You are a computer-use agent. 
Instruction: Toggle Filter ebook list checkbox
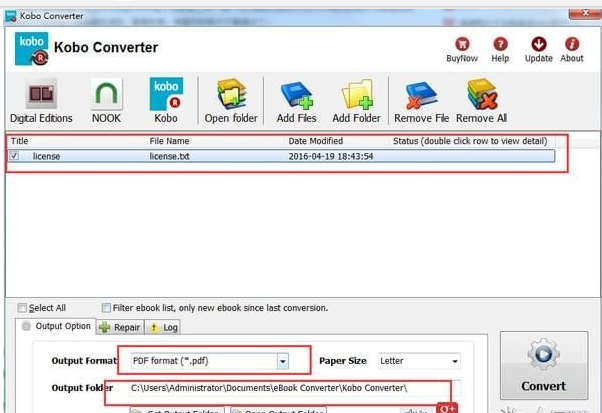[x=106, y=308]
